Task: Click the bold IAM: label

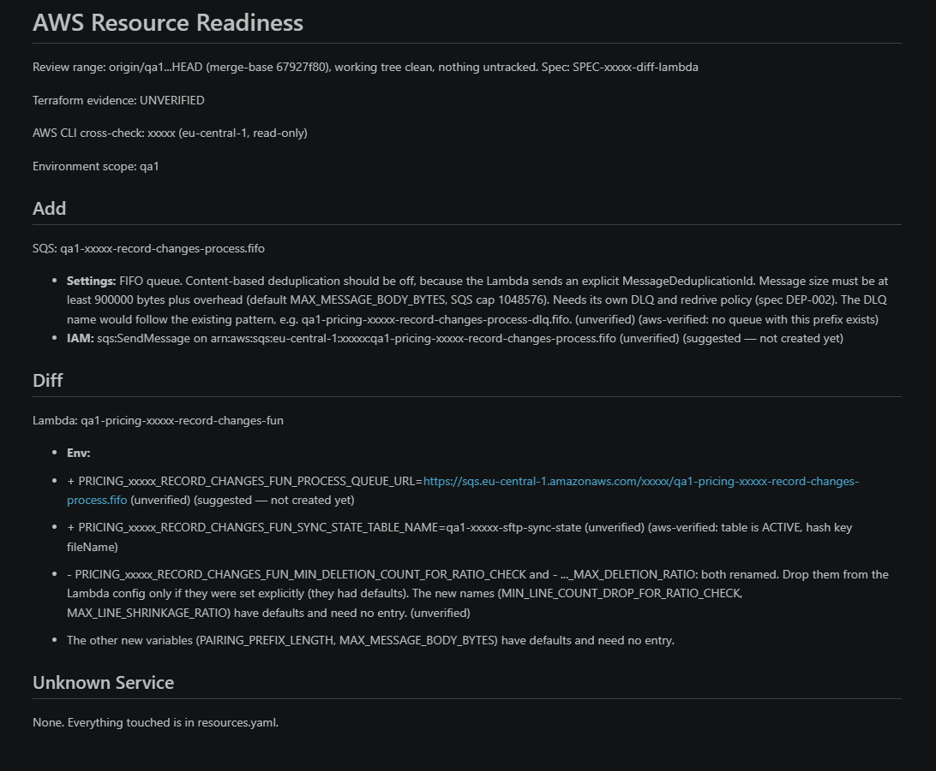Action: coord(80,338)
